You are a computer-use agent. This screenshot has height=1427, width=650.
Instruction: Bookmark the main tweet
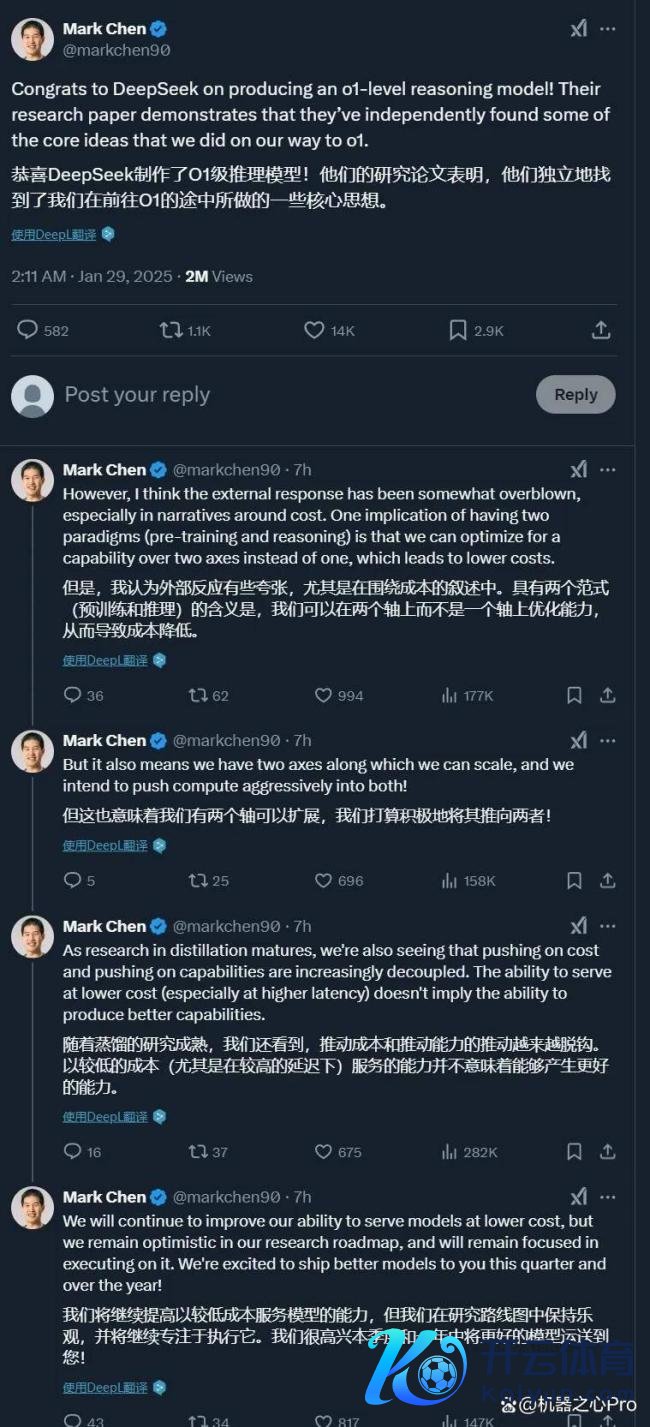[456, 328]
